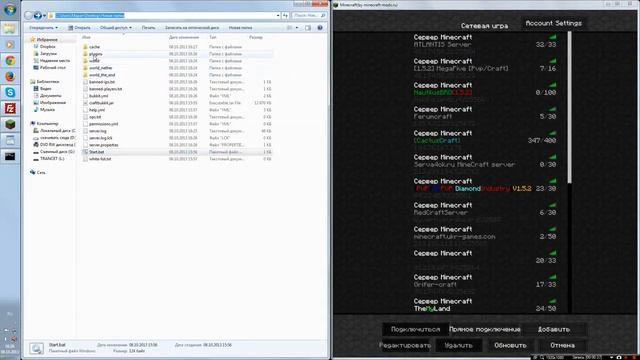Click the Minecraft server list scrollbar
The image size is (640, 360).
point(569,107)
